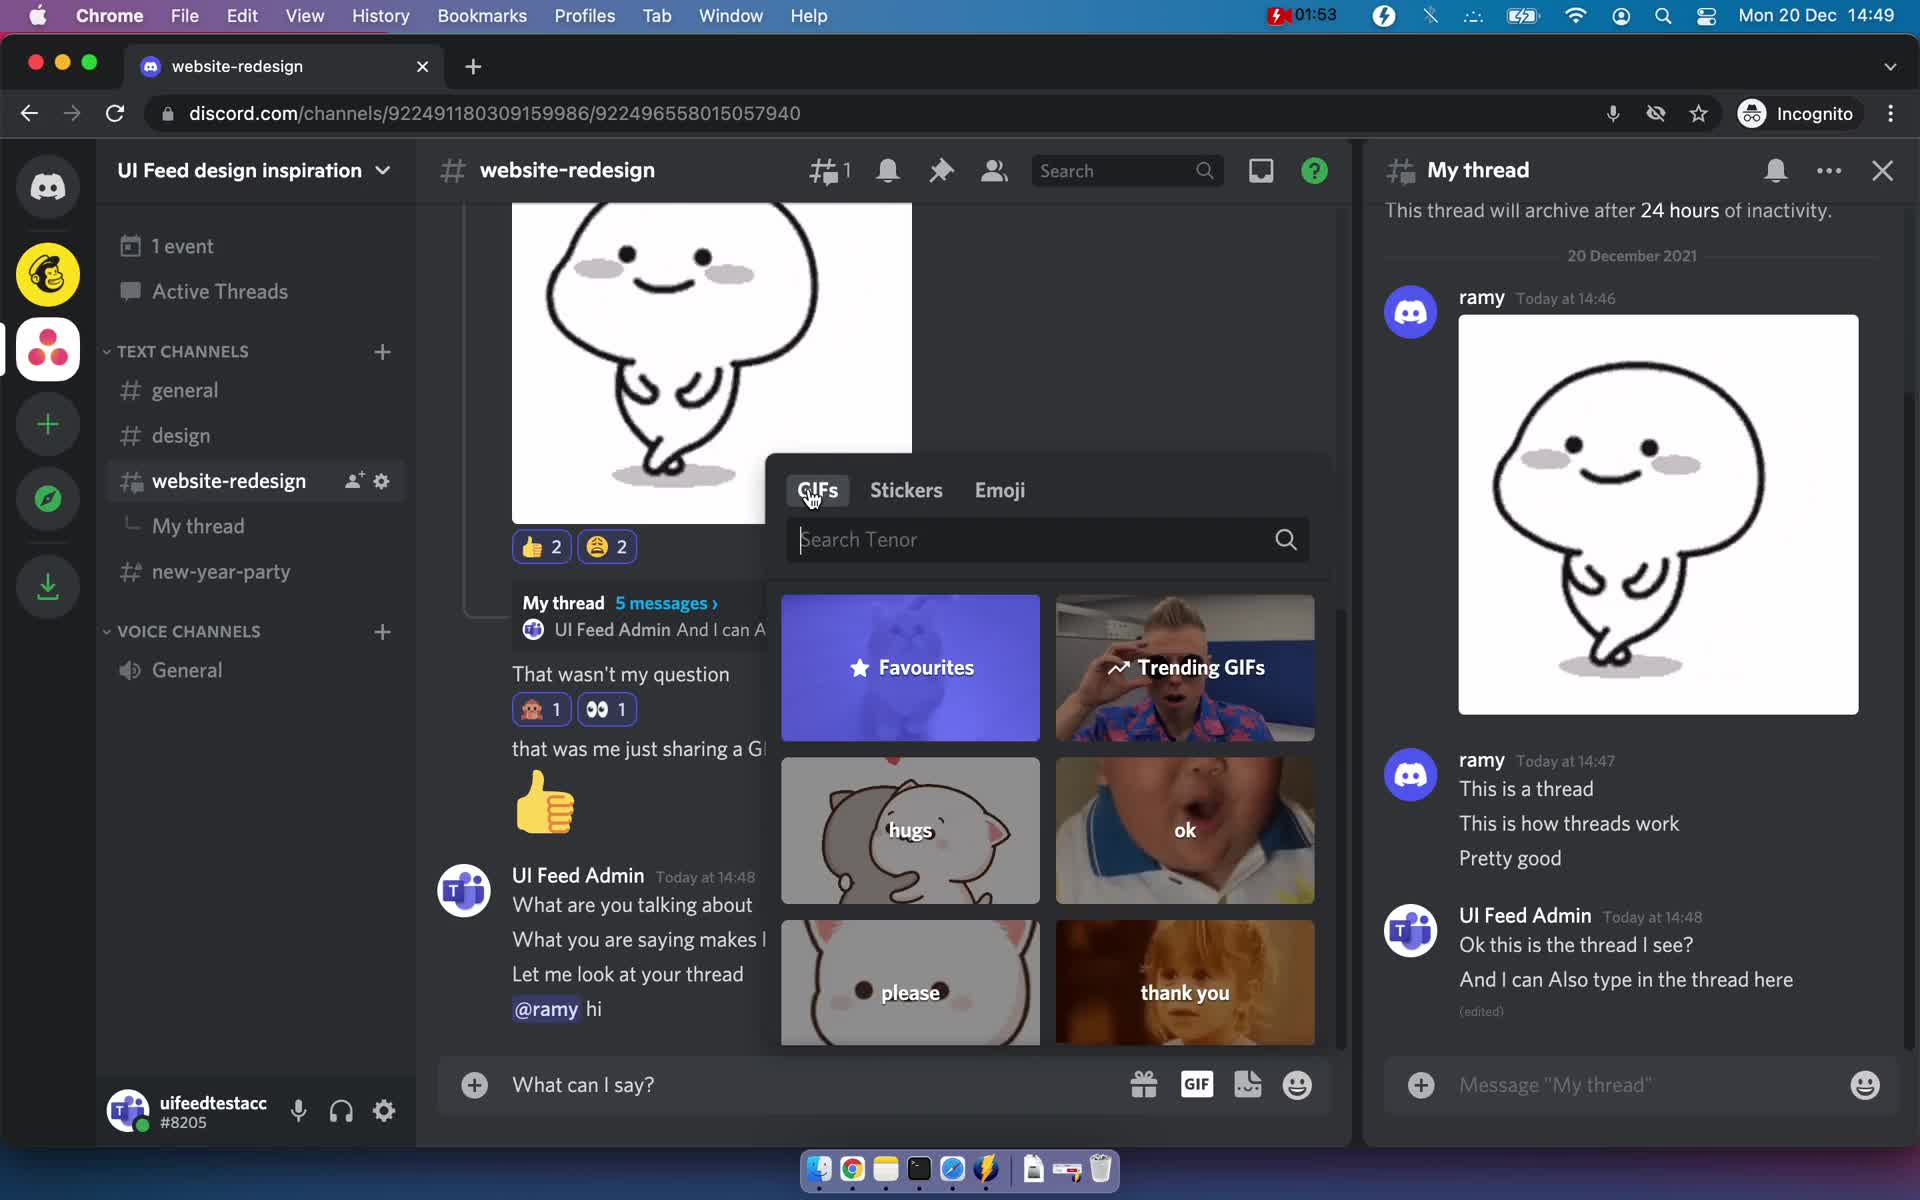Image resolution: width=1920 pixels, height=1200 pixels.
Task: Open the Help question mark icon
Action: 1314,171
